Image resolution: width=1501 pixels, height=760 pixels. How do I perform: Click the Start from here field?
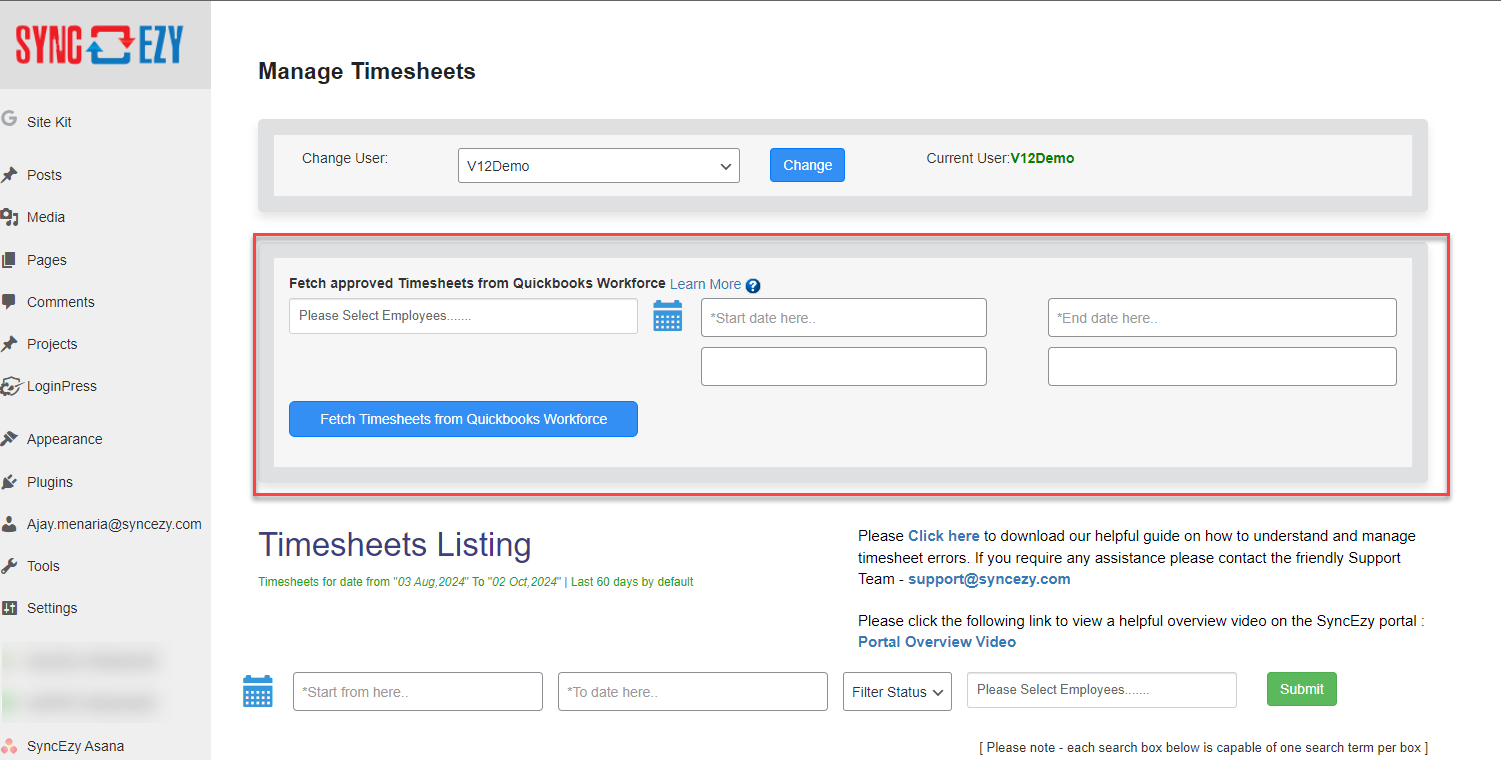tap(418, 691)
